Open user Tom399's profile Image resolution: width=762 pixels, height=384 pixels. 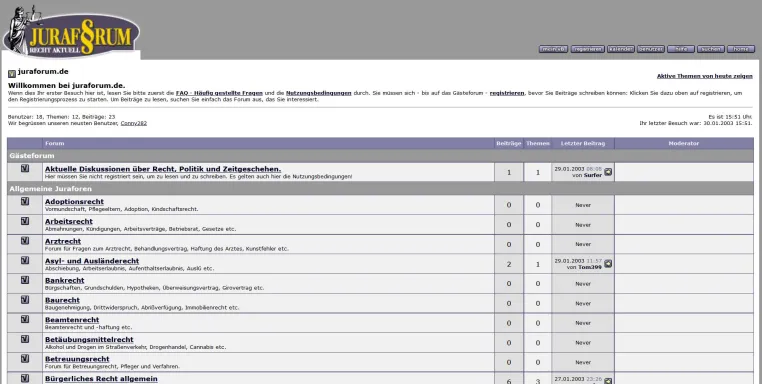(589, 267)
